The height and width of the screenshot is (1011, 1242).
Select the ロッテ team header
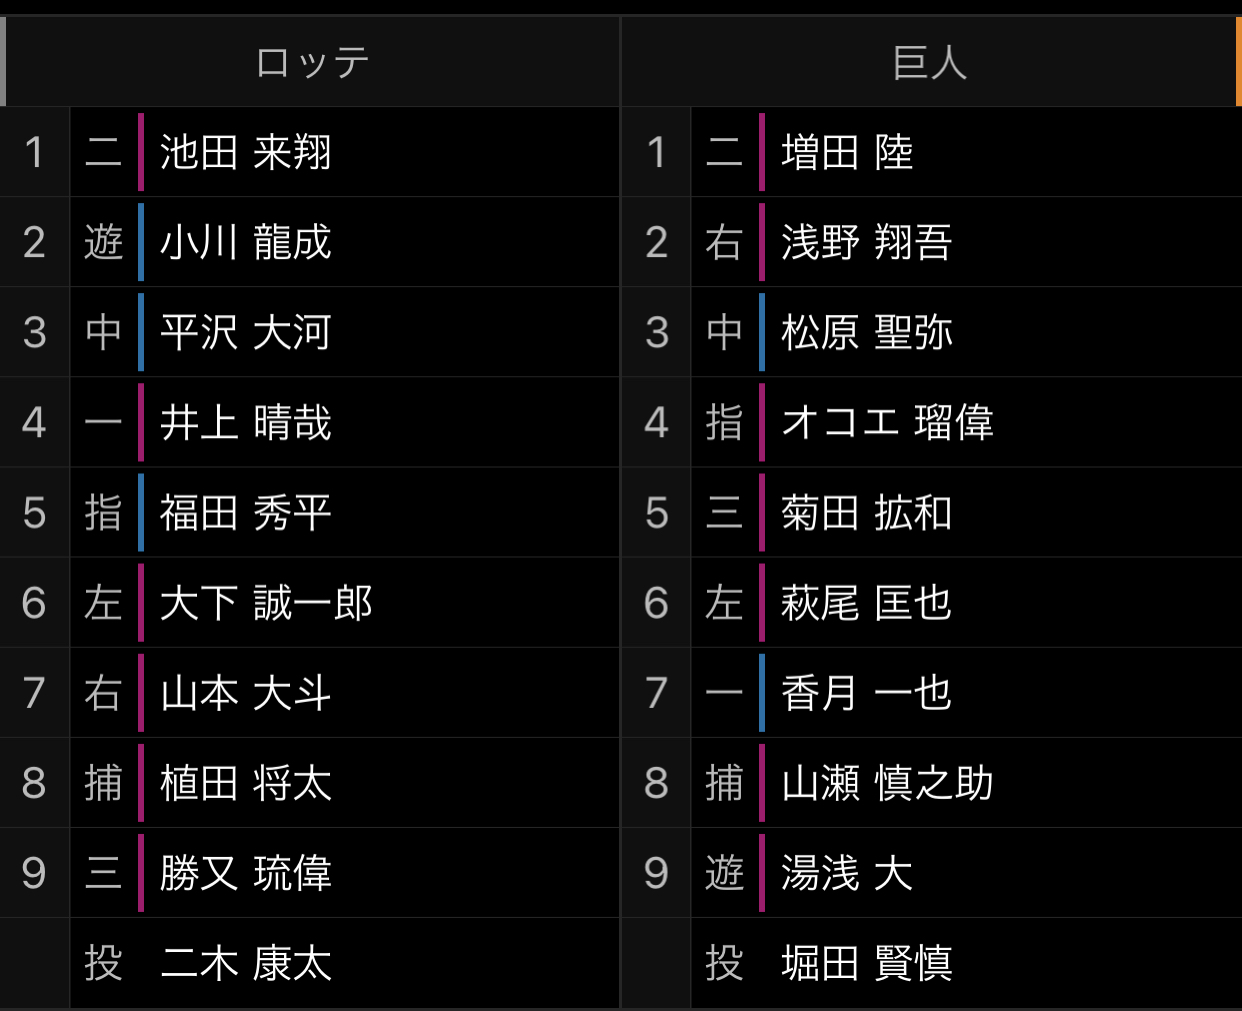312,63
